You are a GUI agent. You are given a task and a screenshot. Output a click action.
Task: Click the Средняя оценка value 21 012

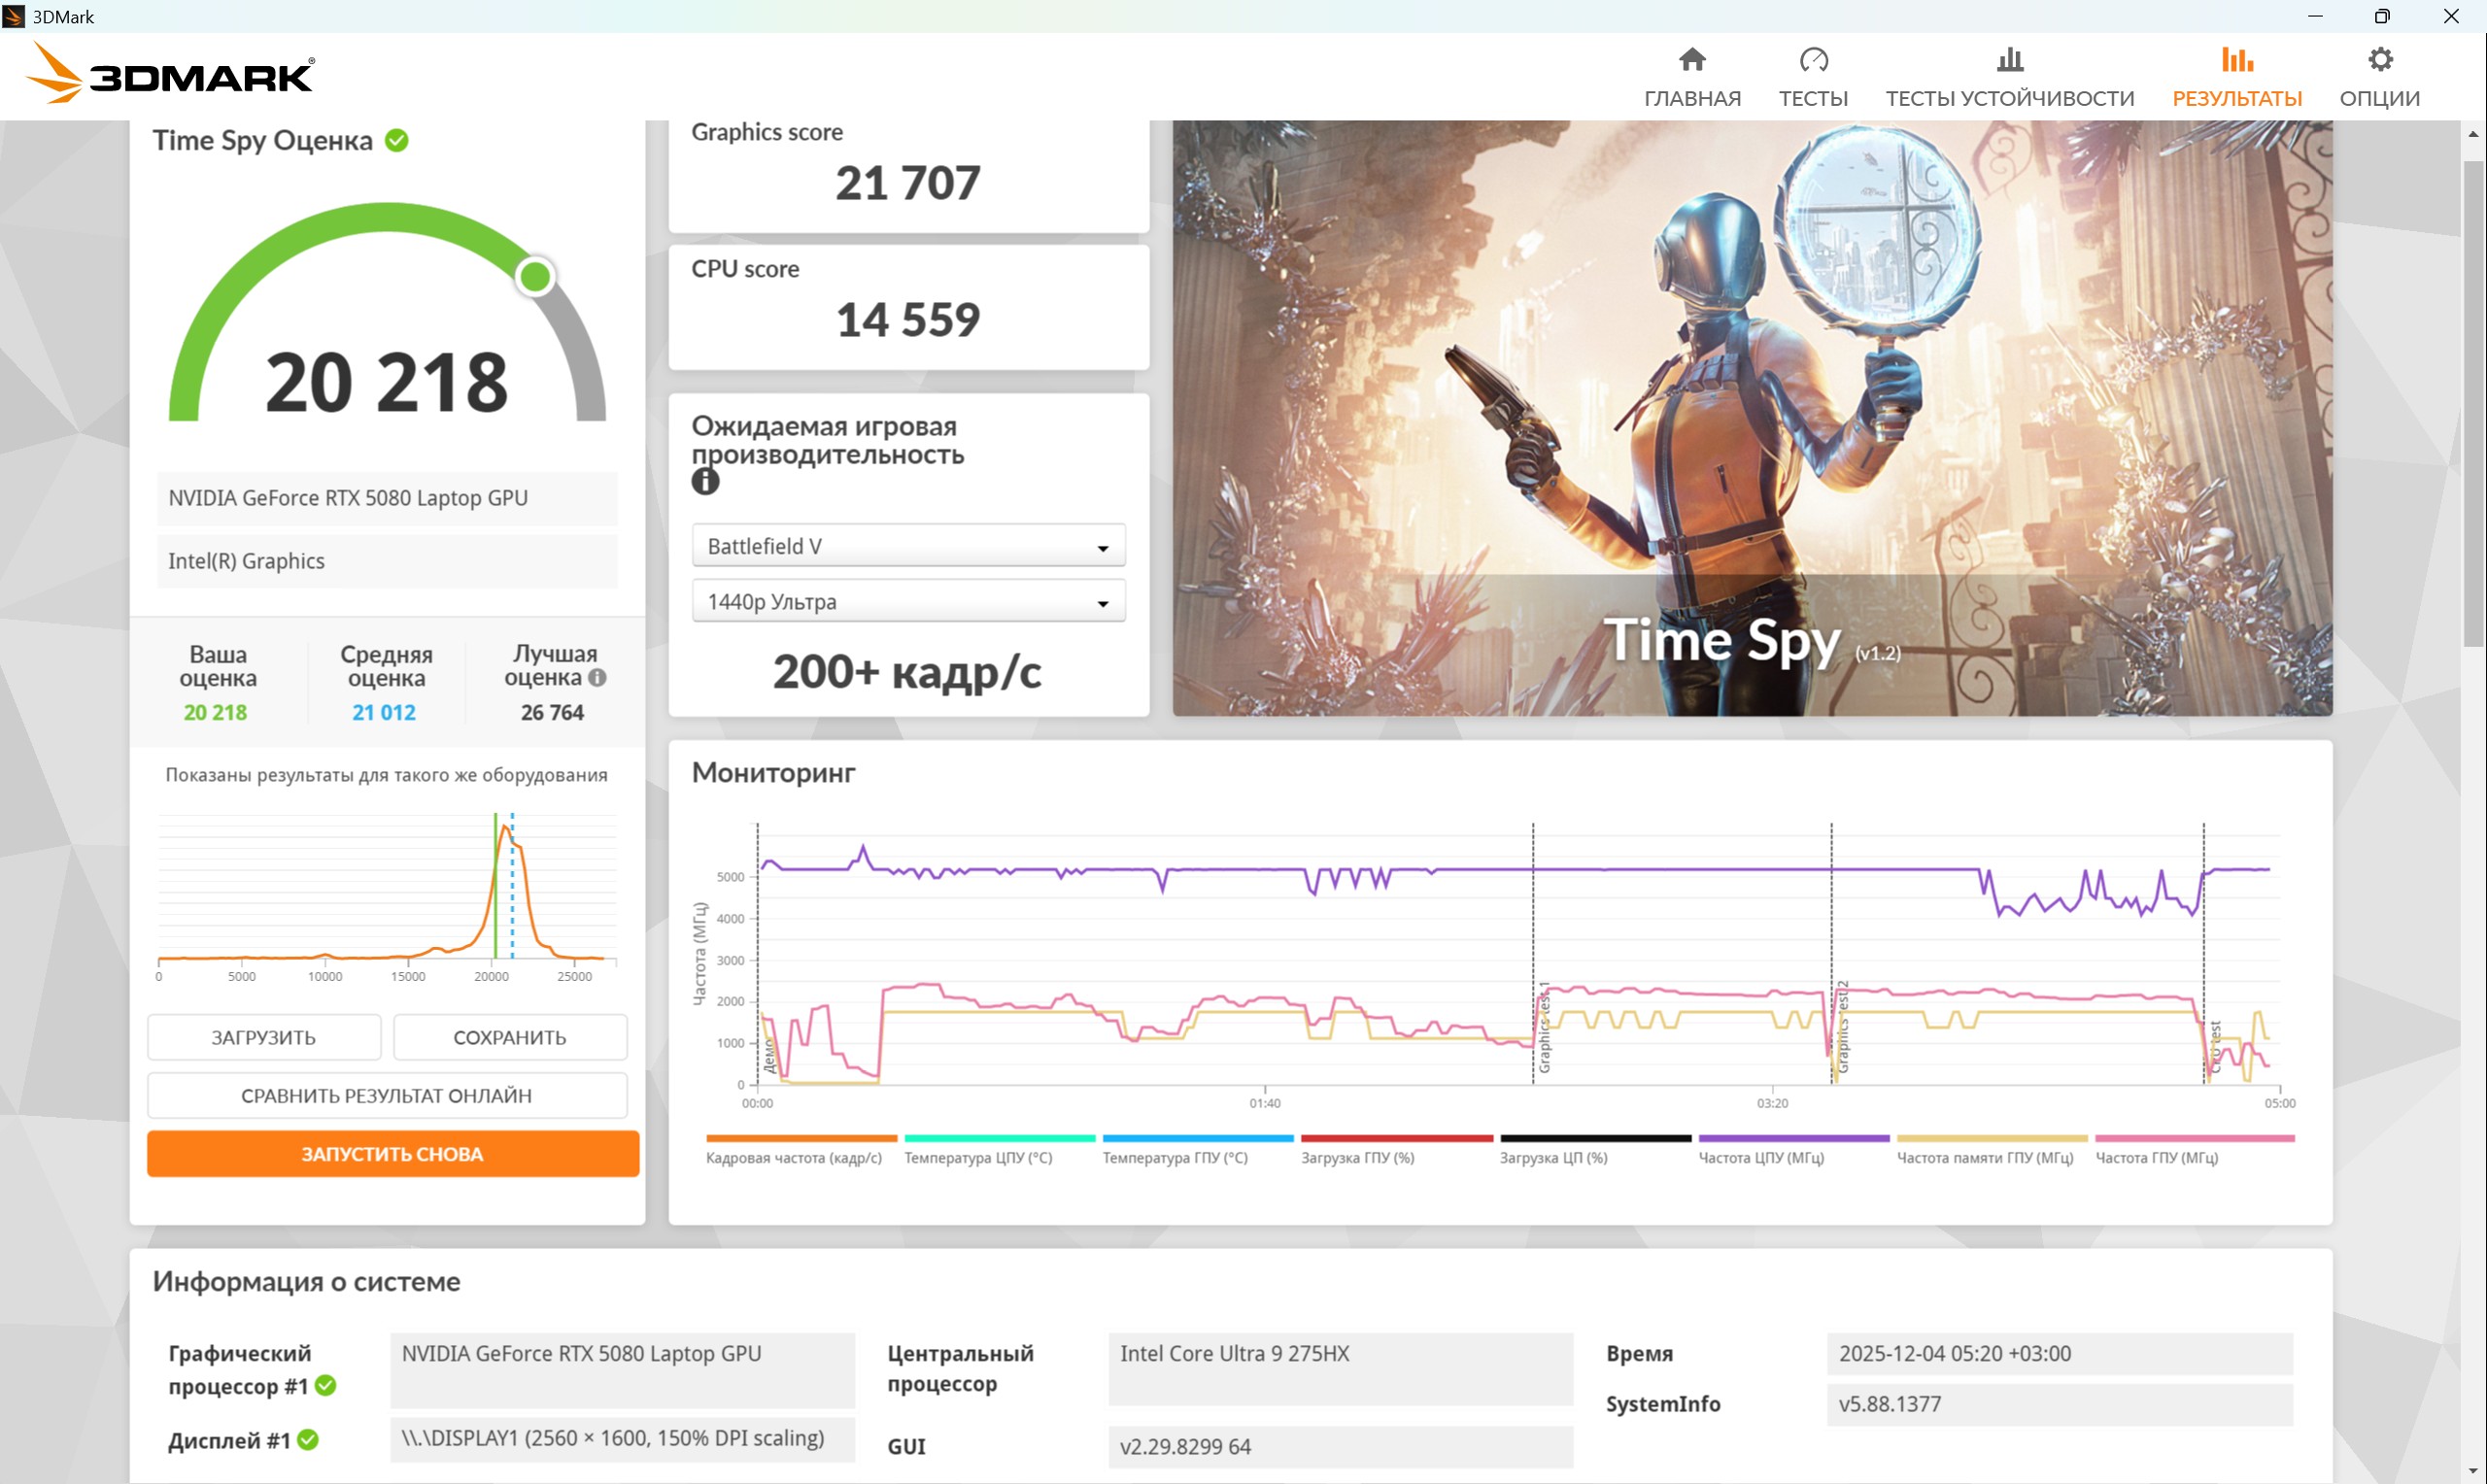click(384, 712)
